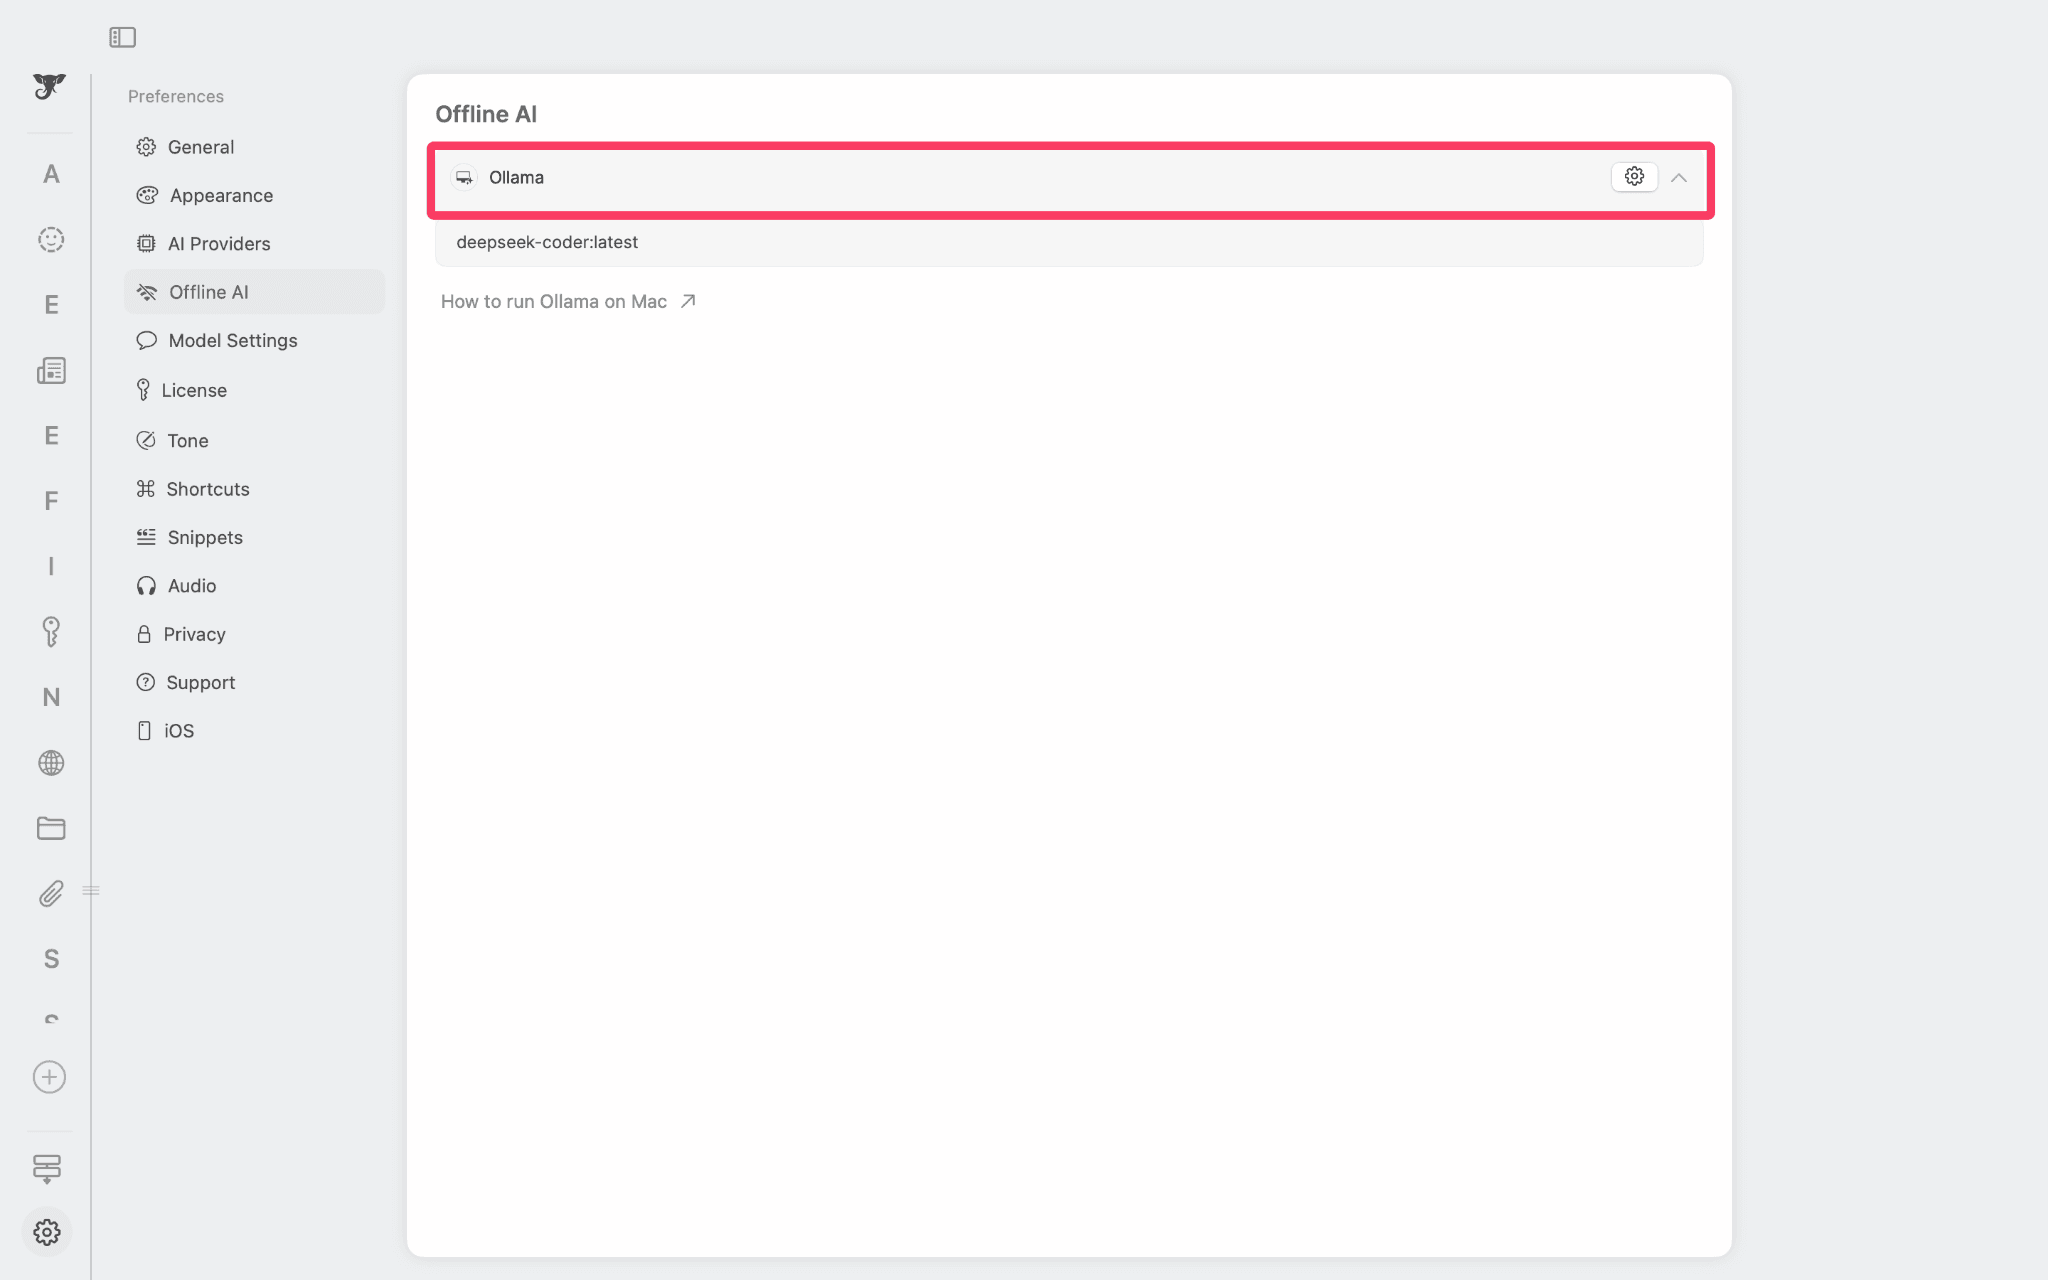
Task: Click the folder icon in the sidebar
Action: [50, 828]
